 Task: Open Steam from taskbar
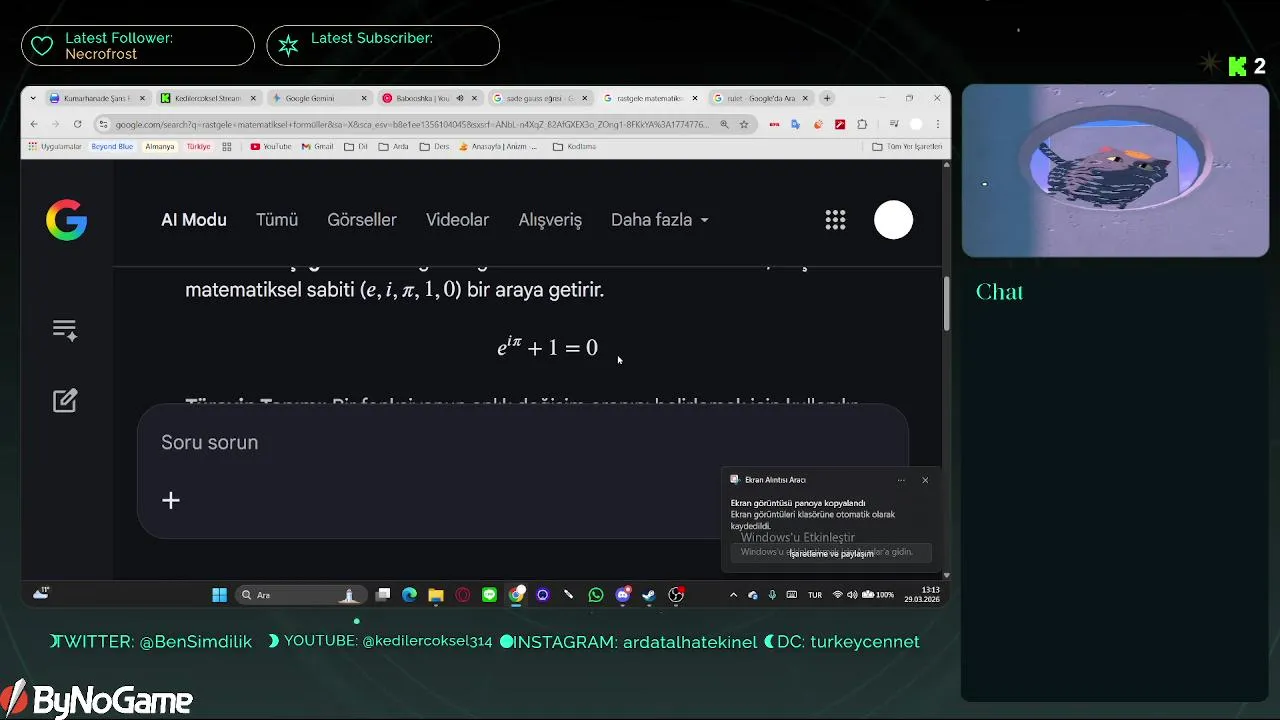(649, 595)
